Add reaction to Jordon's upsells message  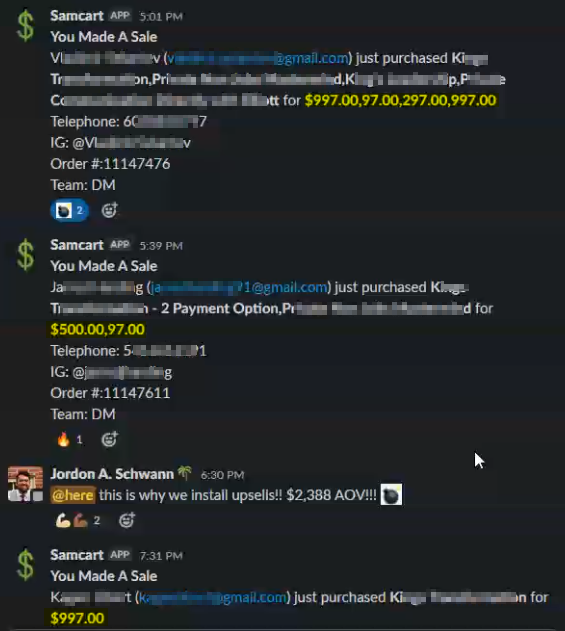pyautogui.click(x=127, y=521)
